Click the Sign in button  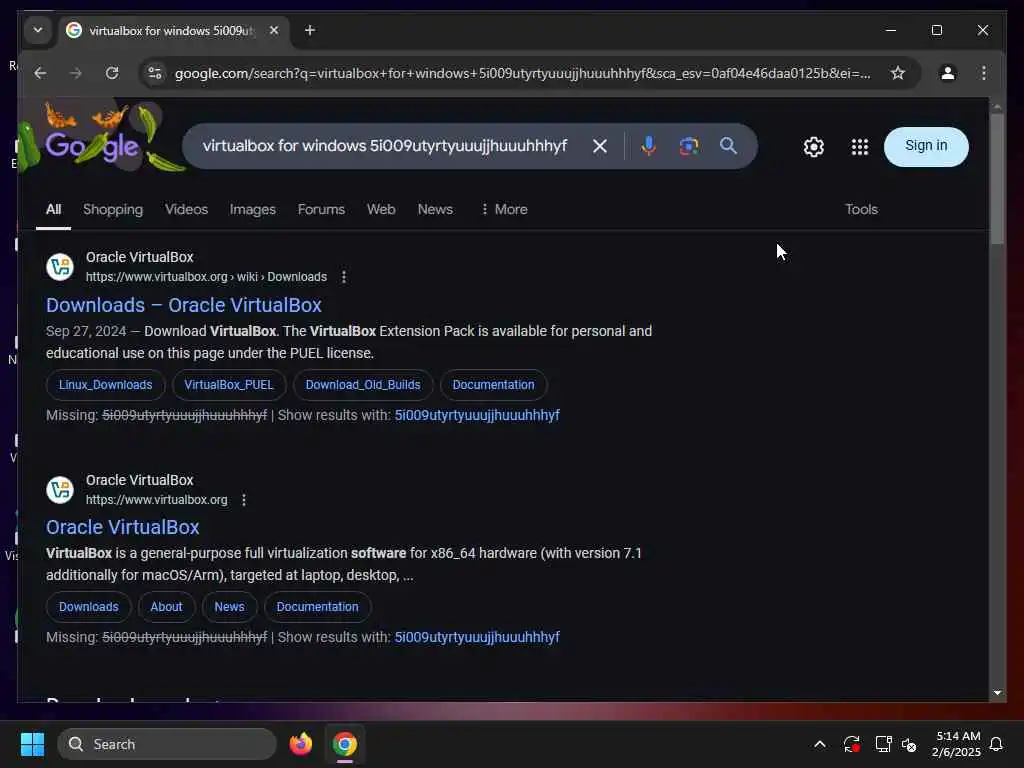pyautogui.click(x=926, y=147)
